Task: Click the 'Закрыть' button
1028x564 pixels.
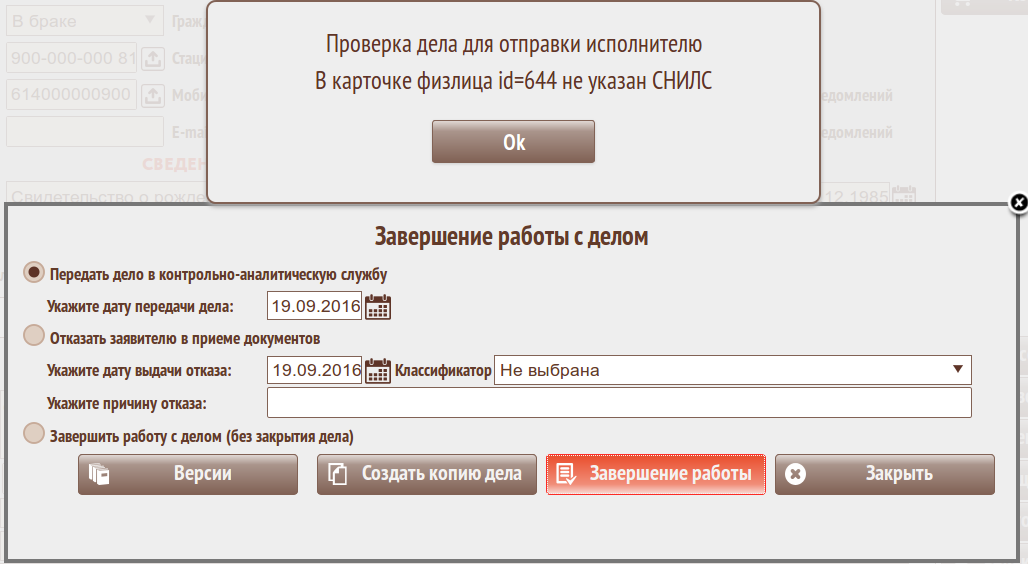Action: pyautogui.click(x=885, y=475)
